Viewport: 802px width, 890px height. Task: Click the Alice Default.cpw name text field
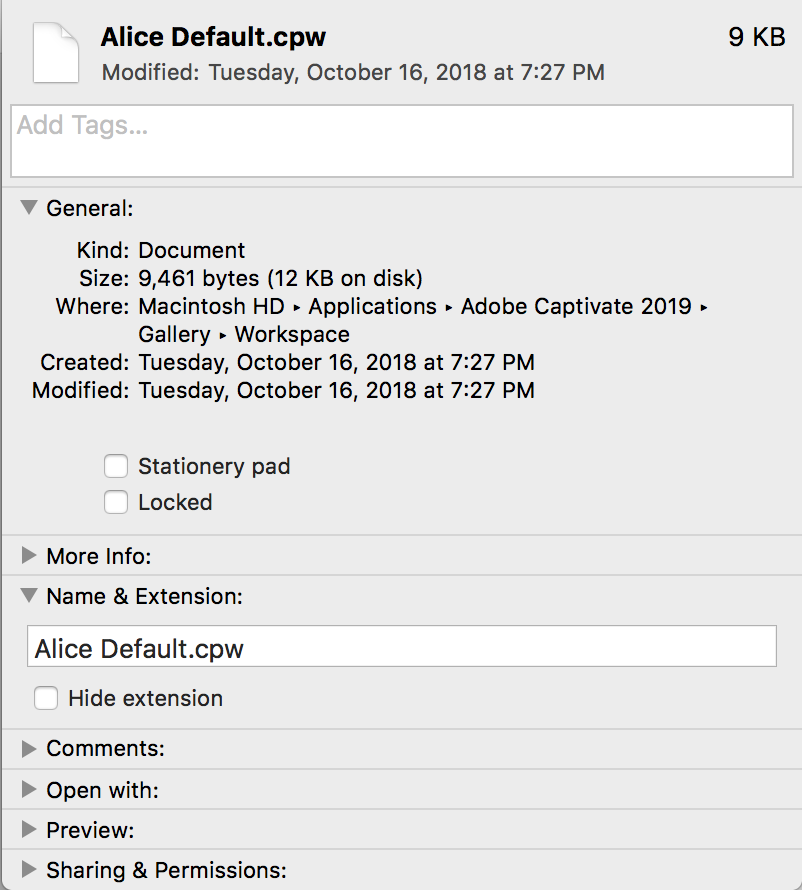[401, 648]
